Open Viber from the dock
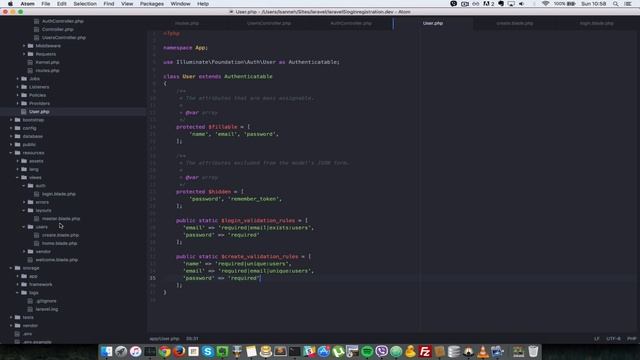Viewport: 640px width, 360px height. pos(381,351)
